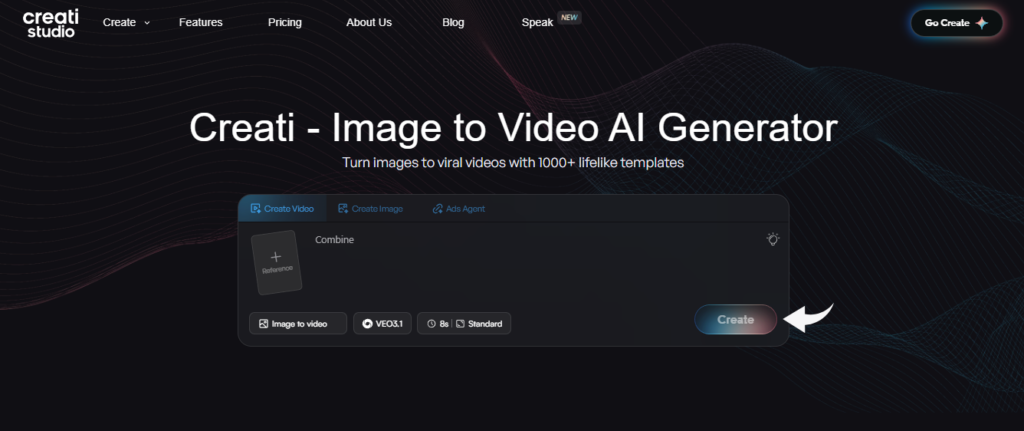Open the 8s Standard settings selector

pyautogui.click(x=464, y=323)
